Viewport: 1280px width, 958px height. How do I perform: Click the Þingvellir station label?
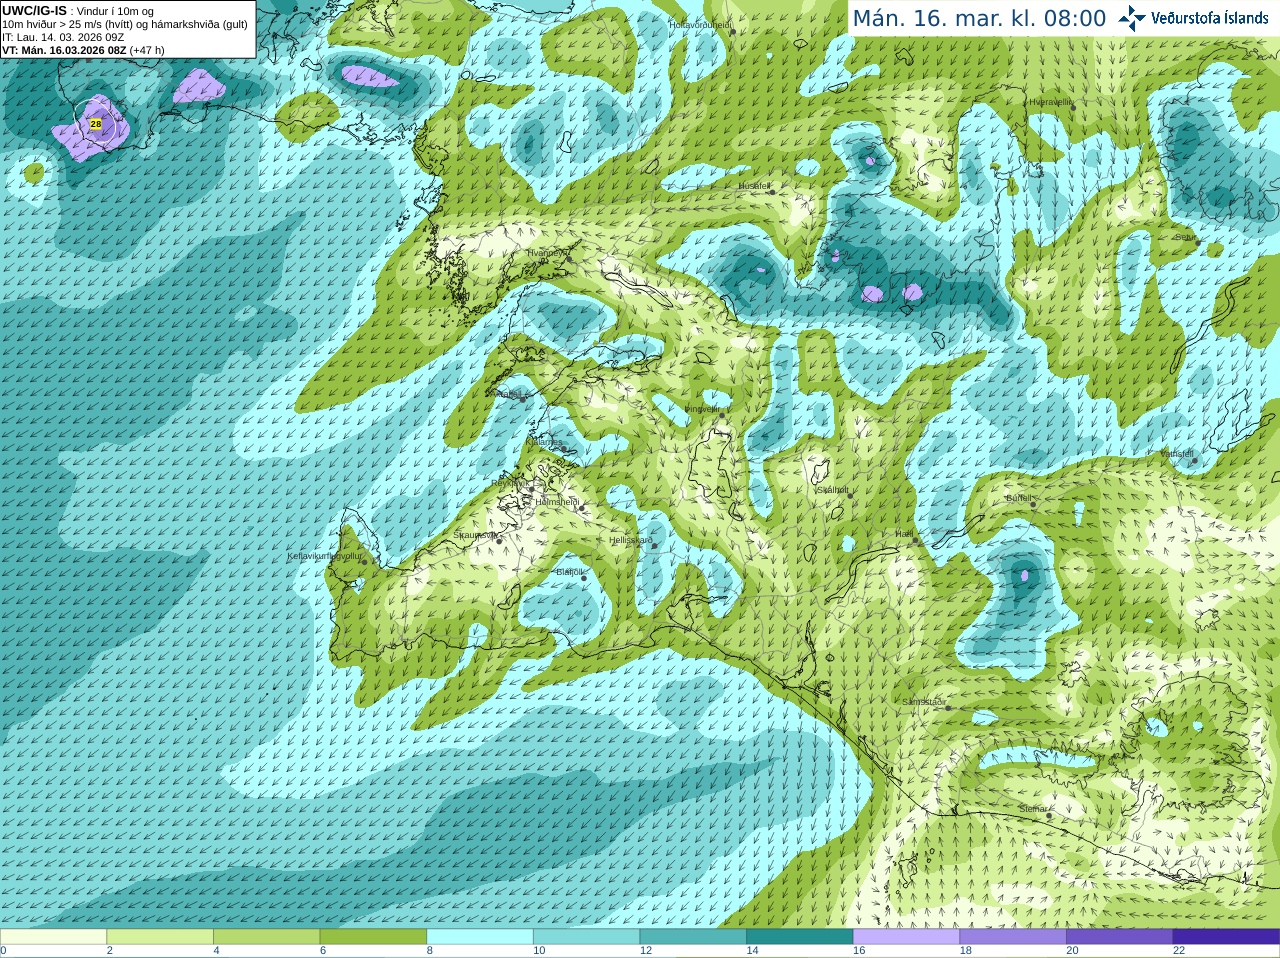point(702,409)
